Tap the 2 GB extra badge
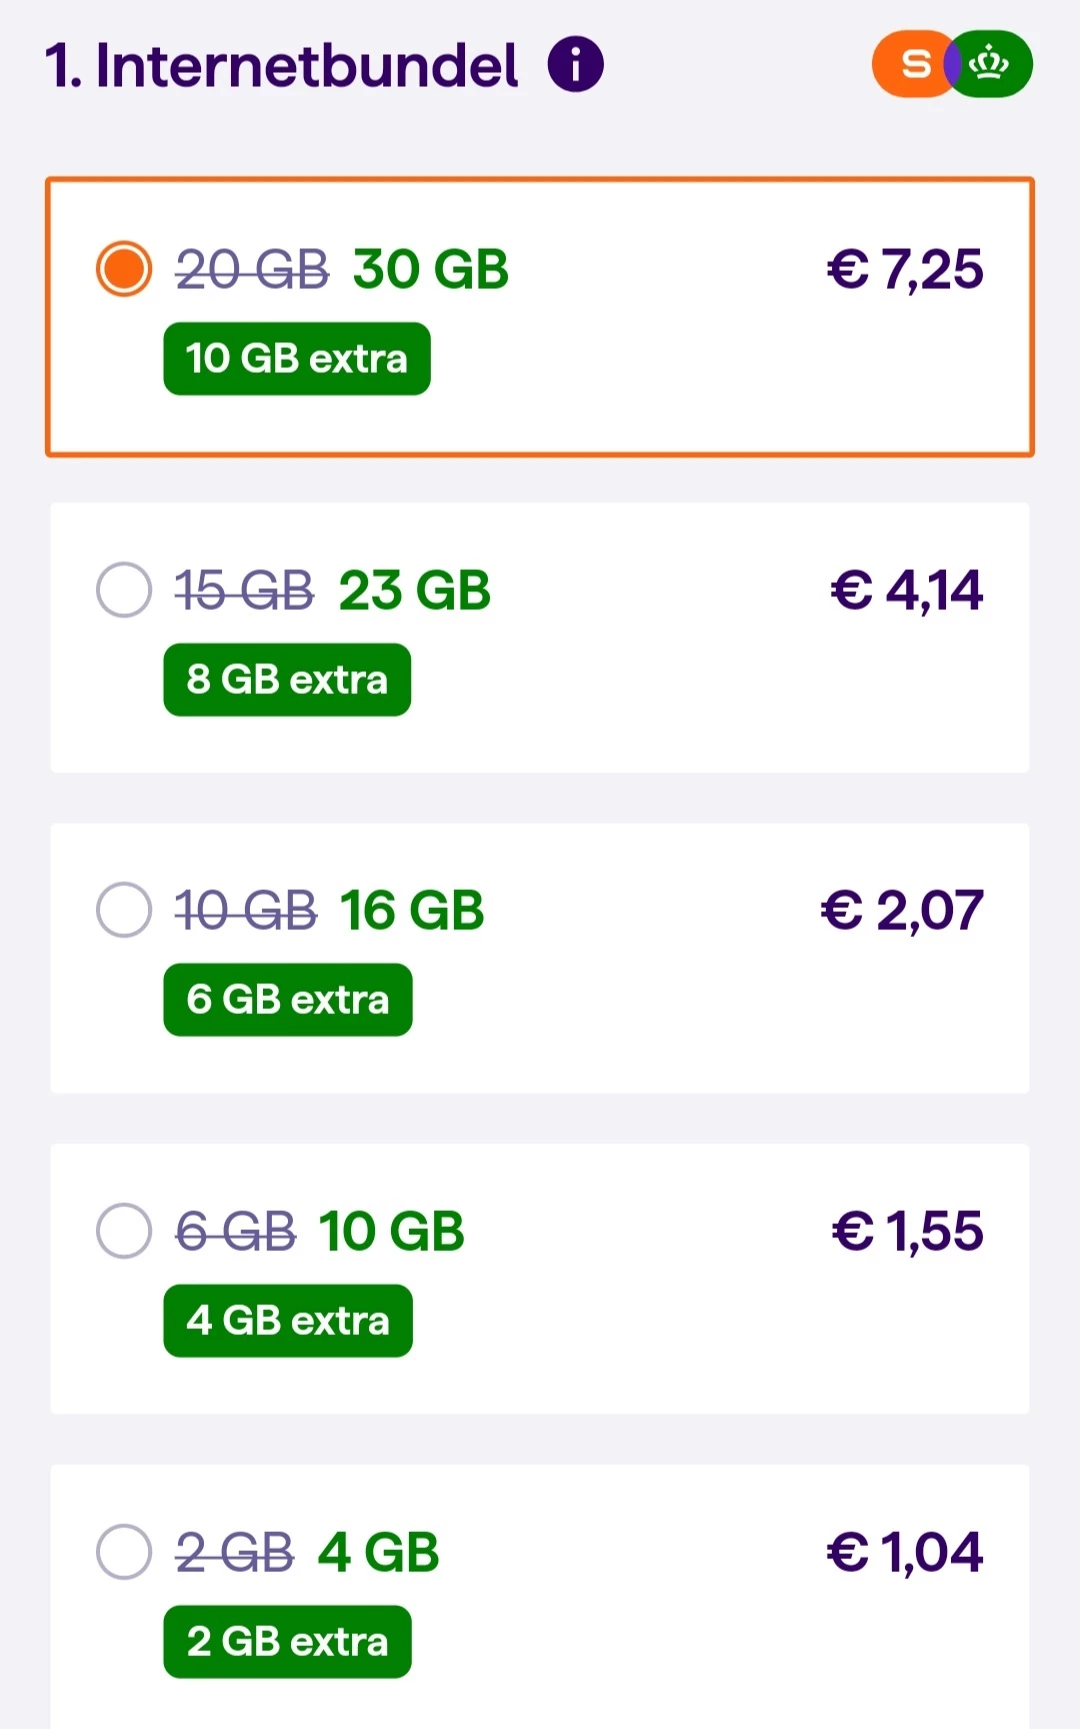Image resolution: width=1080 pixels, height=1729 pixels. coord(287,1642)
